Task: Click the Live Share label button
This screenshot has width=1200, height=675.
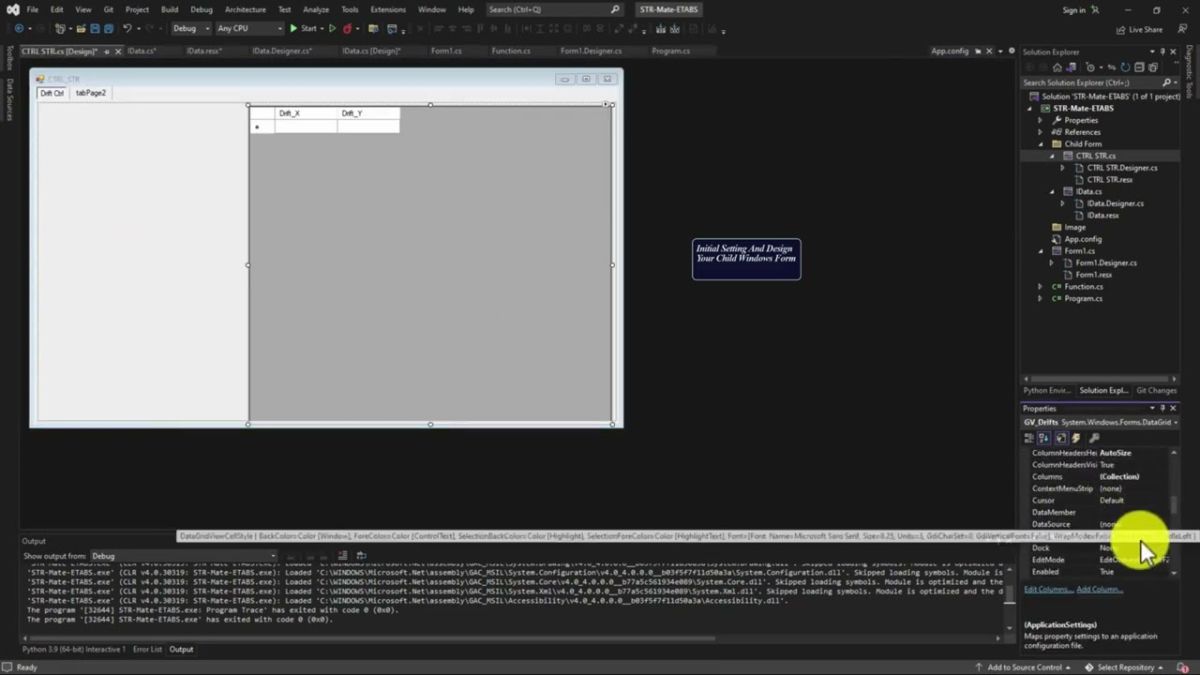Action: (x=1146, y=29)
